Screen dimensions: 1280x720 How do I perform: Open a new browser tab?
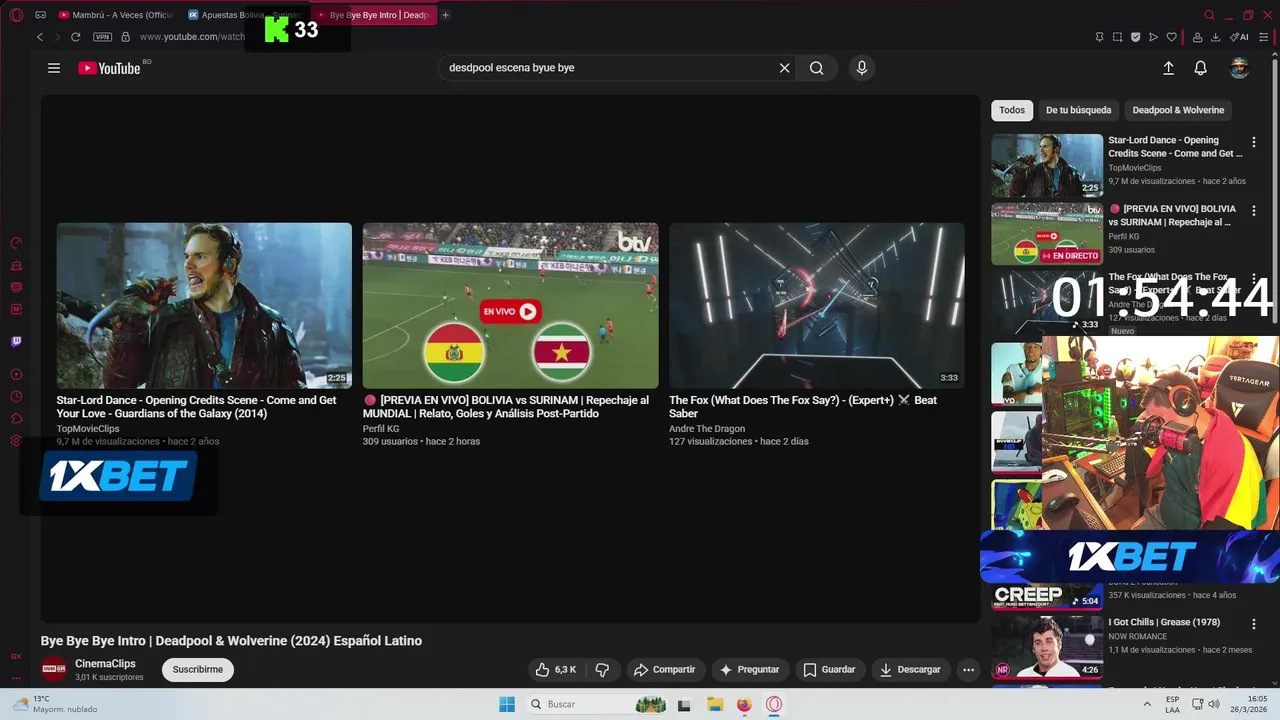pos(445,15)
